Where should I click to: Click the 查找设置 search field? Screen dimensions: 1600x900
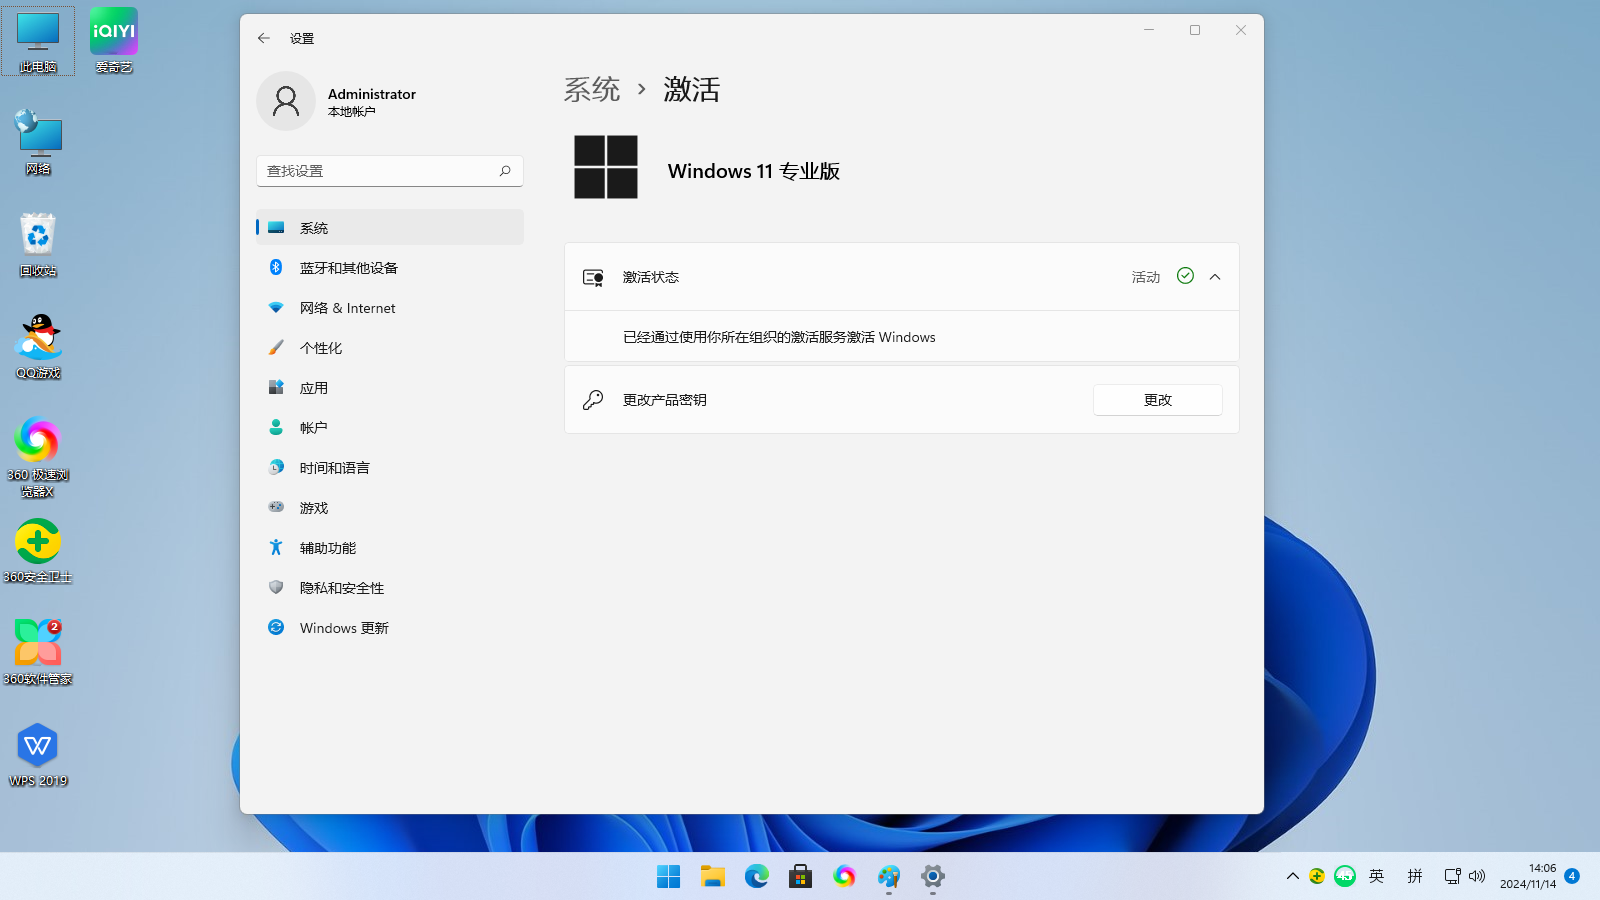[390, 171]
